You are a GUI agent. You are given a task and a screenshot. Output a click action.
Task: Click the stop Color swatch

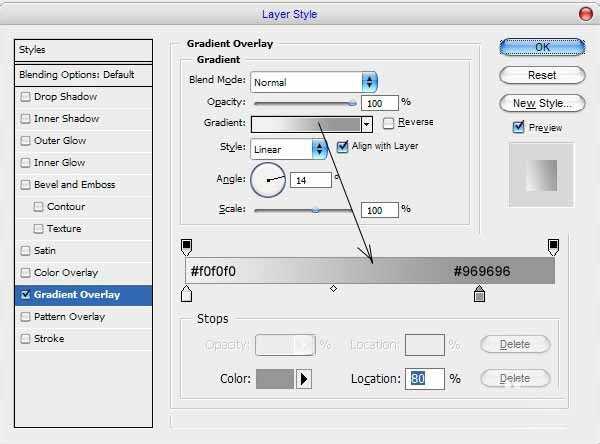point(275,378)
